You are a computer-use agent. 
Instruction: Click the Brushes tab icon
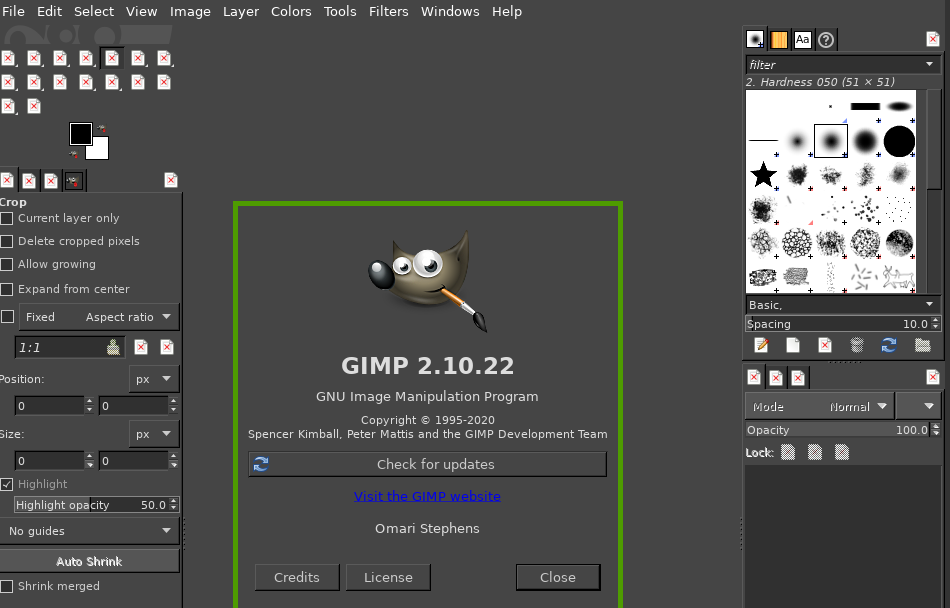[x=756, y=40]
